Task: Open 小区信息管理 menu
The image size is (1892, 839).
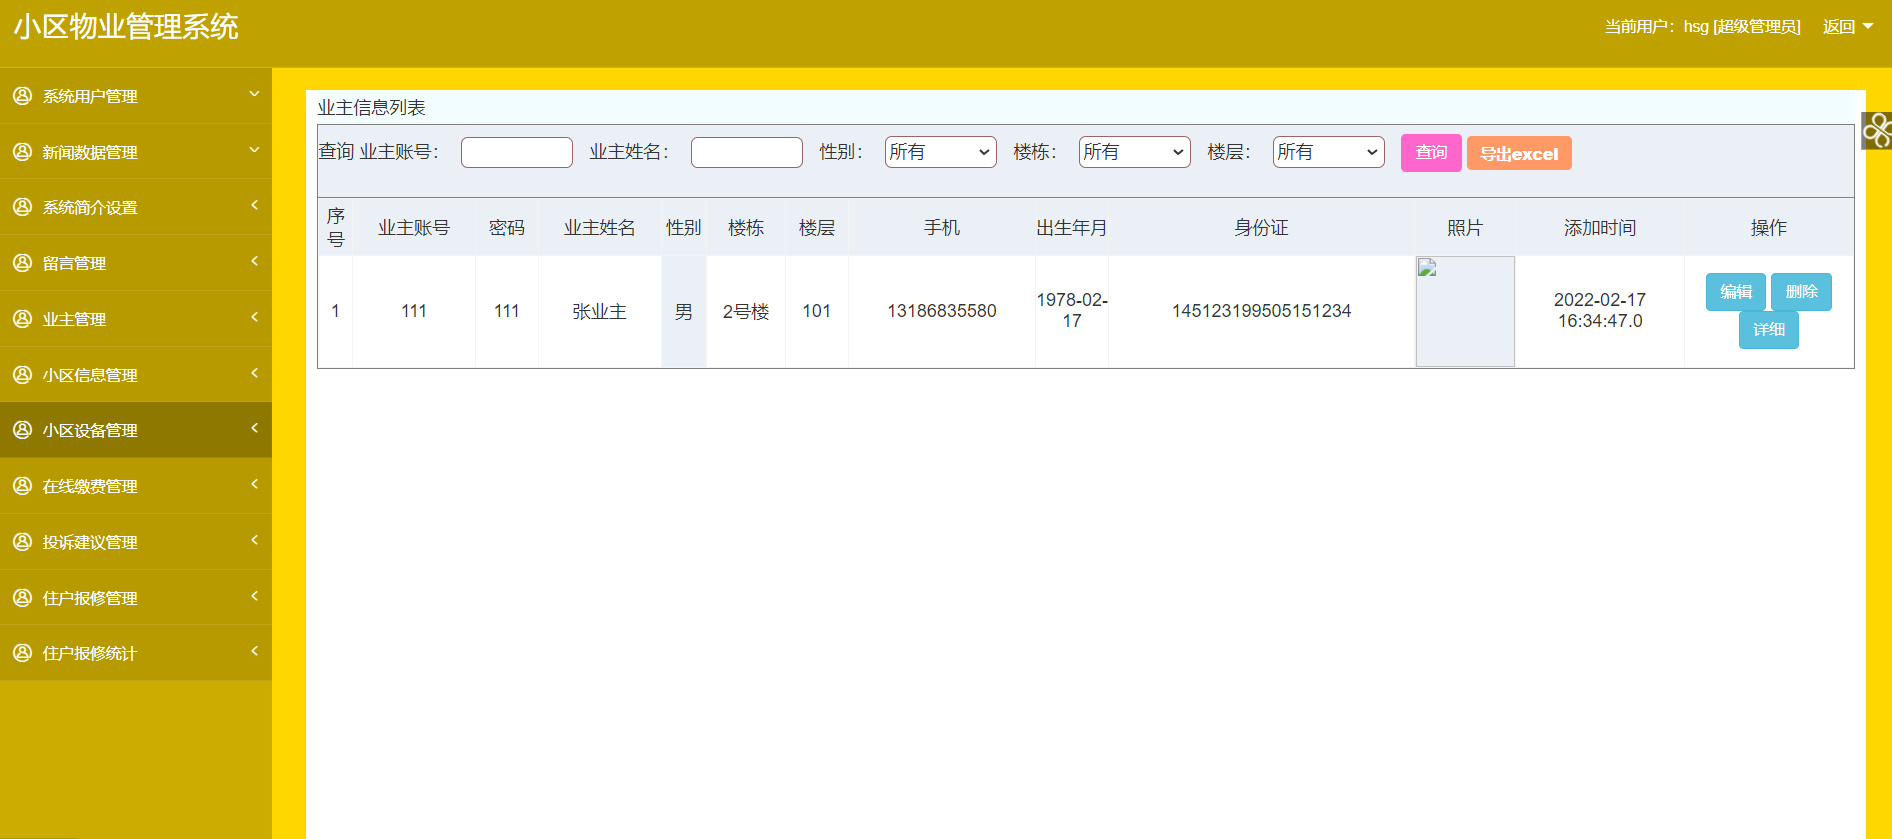Action: click(x=136, y=375)
